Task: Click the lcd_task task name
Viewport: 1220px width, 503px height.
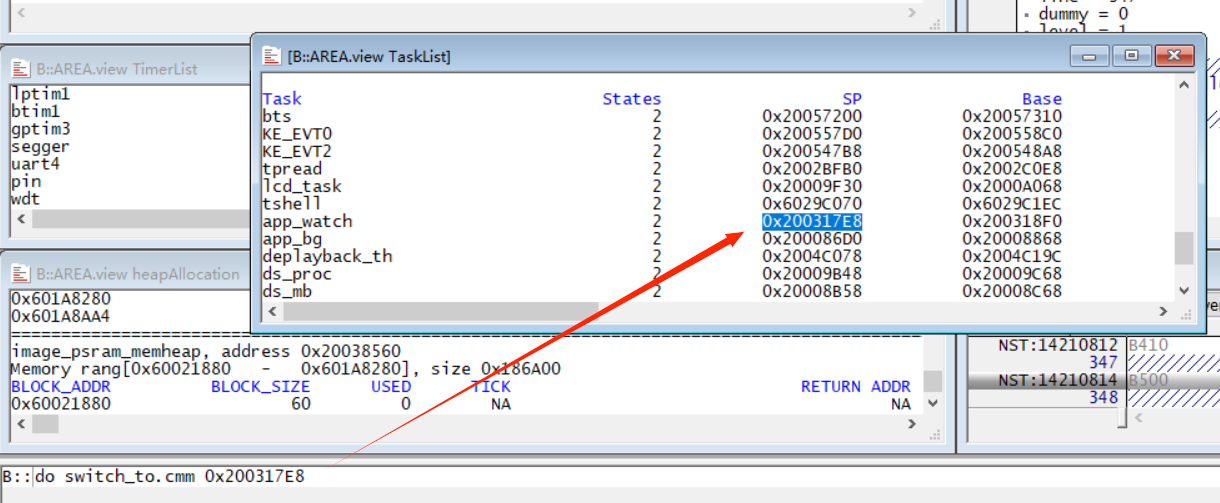Action: click(302, 186)
